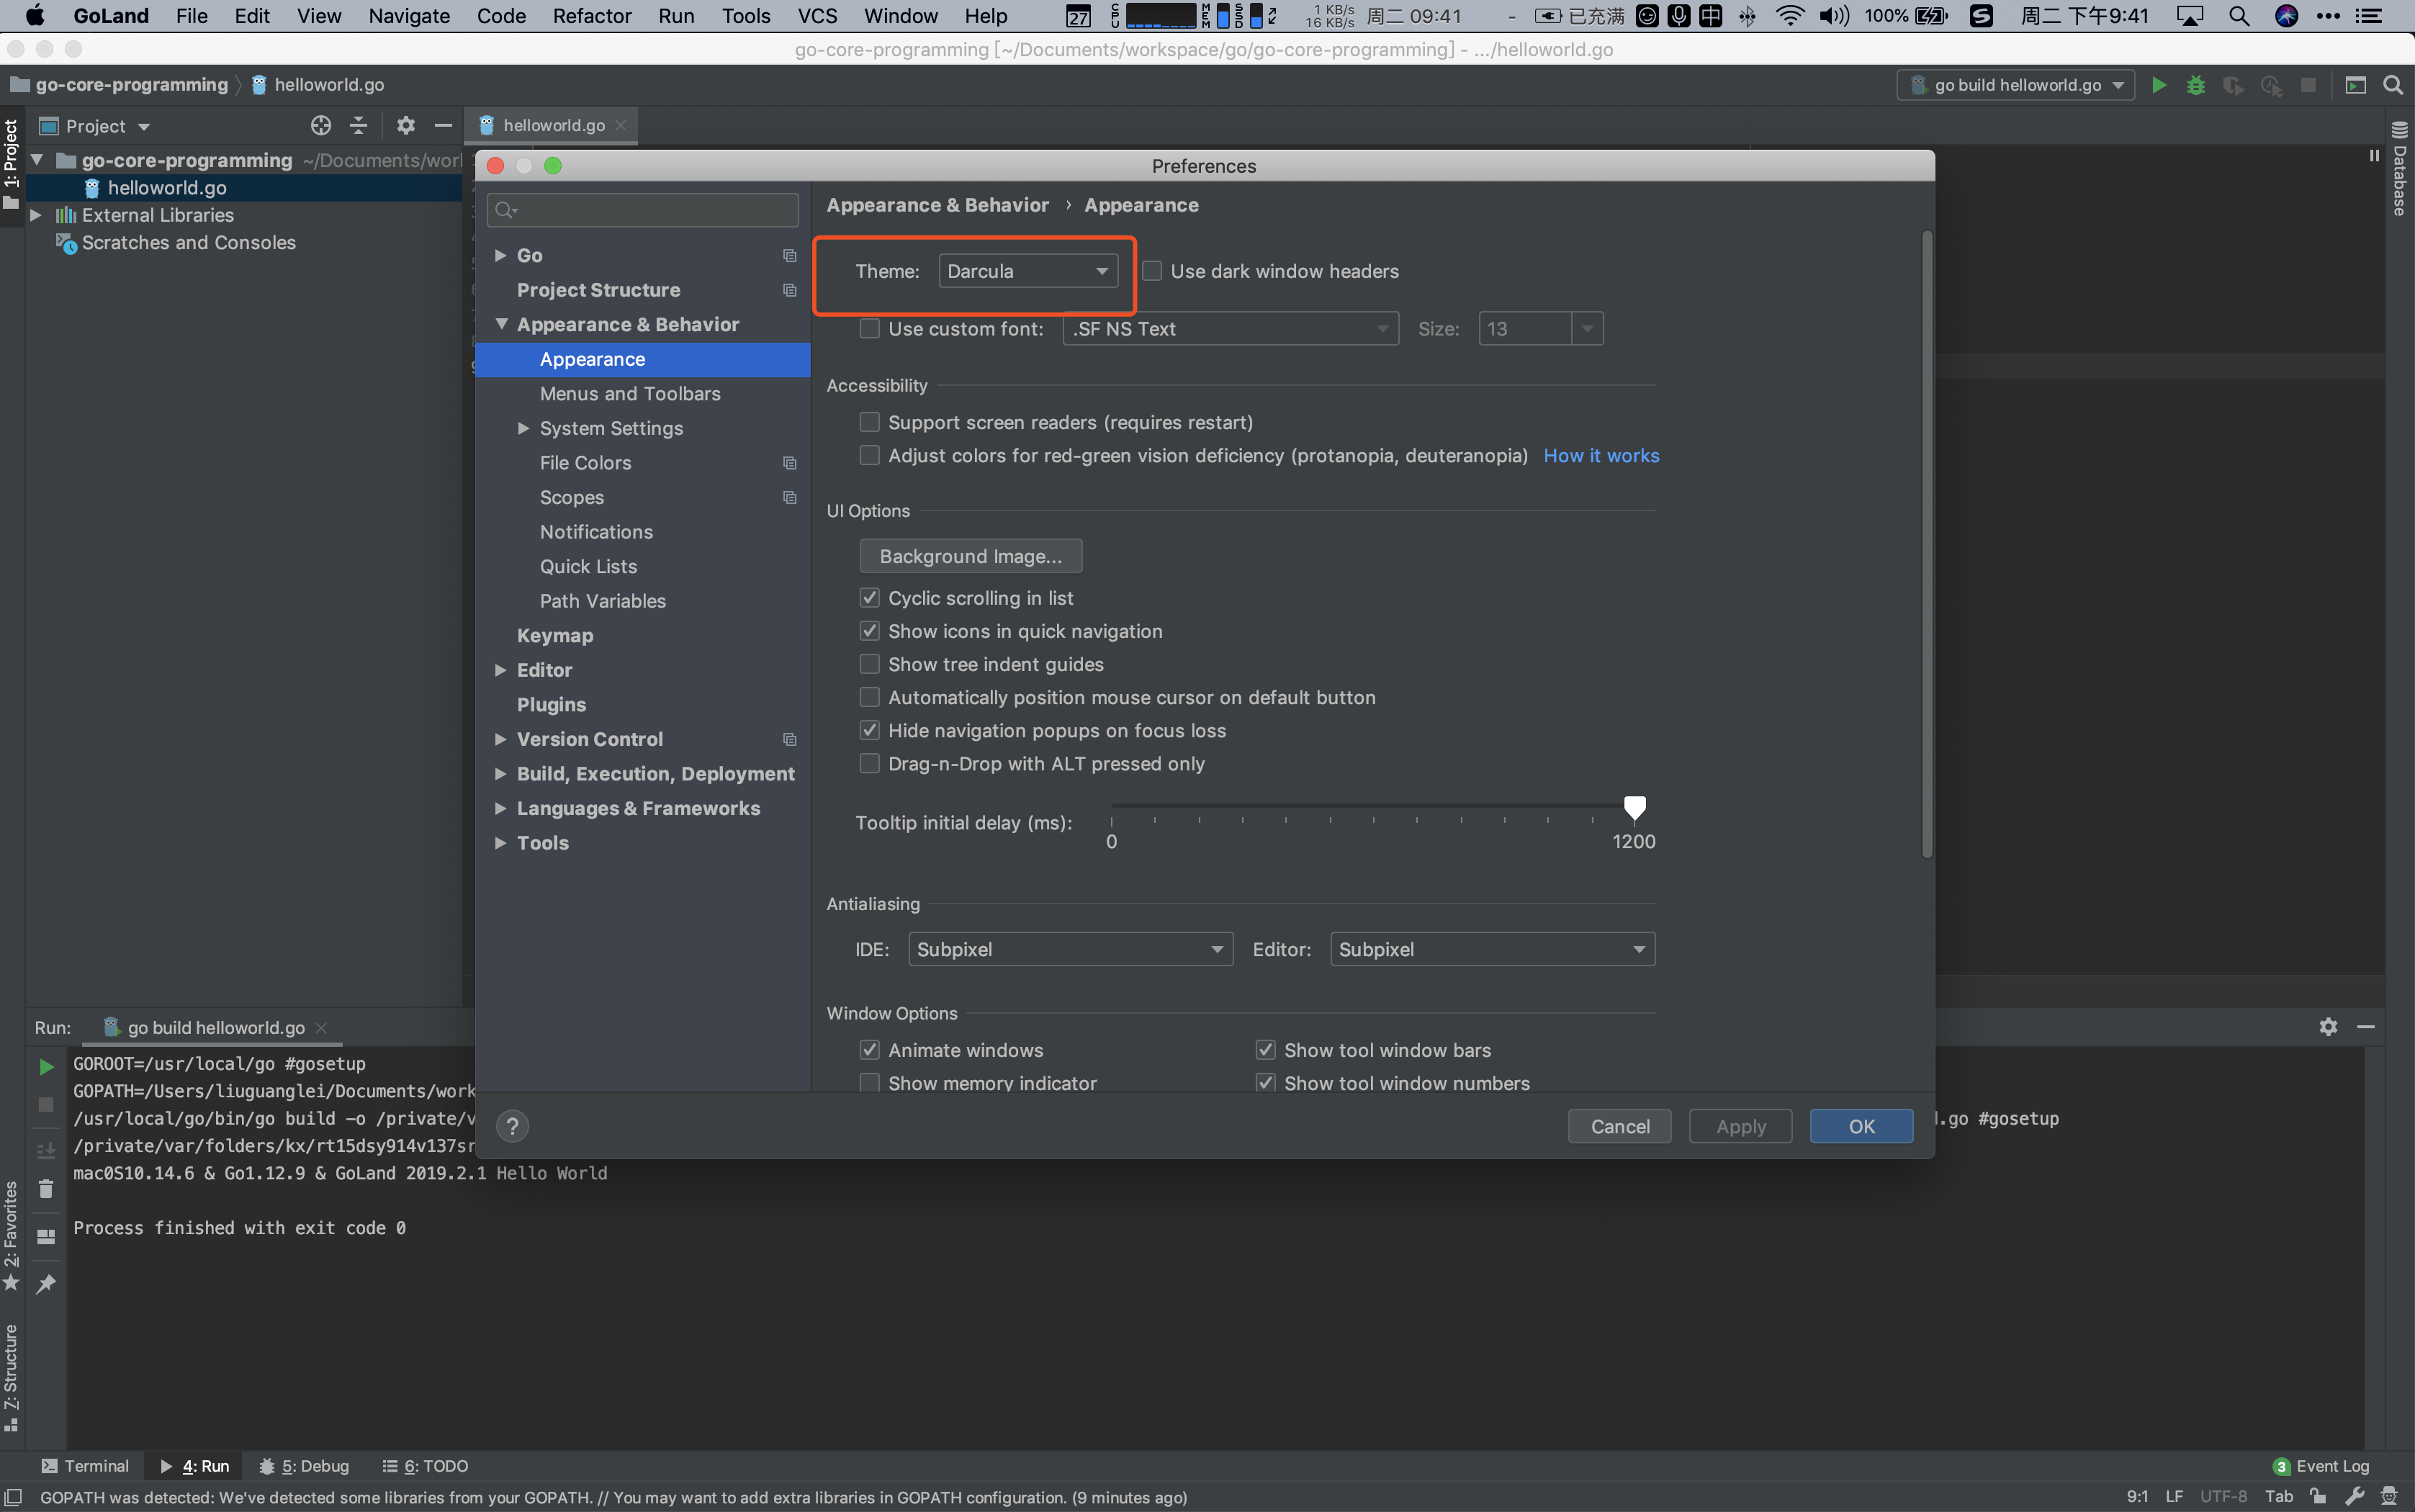Open Preferences help question mark
This screenshot has width=2415, height=1512.
tap(512, 1126)
